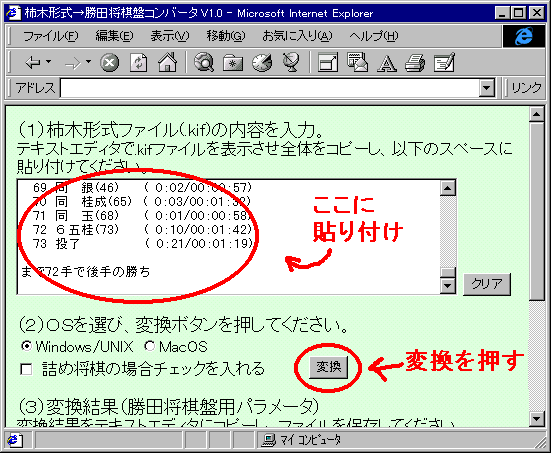
Task: Check the 詰め将棋の場合 checkbox
Action: tap(26, 369)
